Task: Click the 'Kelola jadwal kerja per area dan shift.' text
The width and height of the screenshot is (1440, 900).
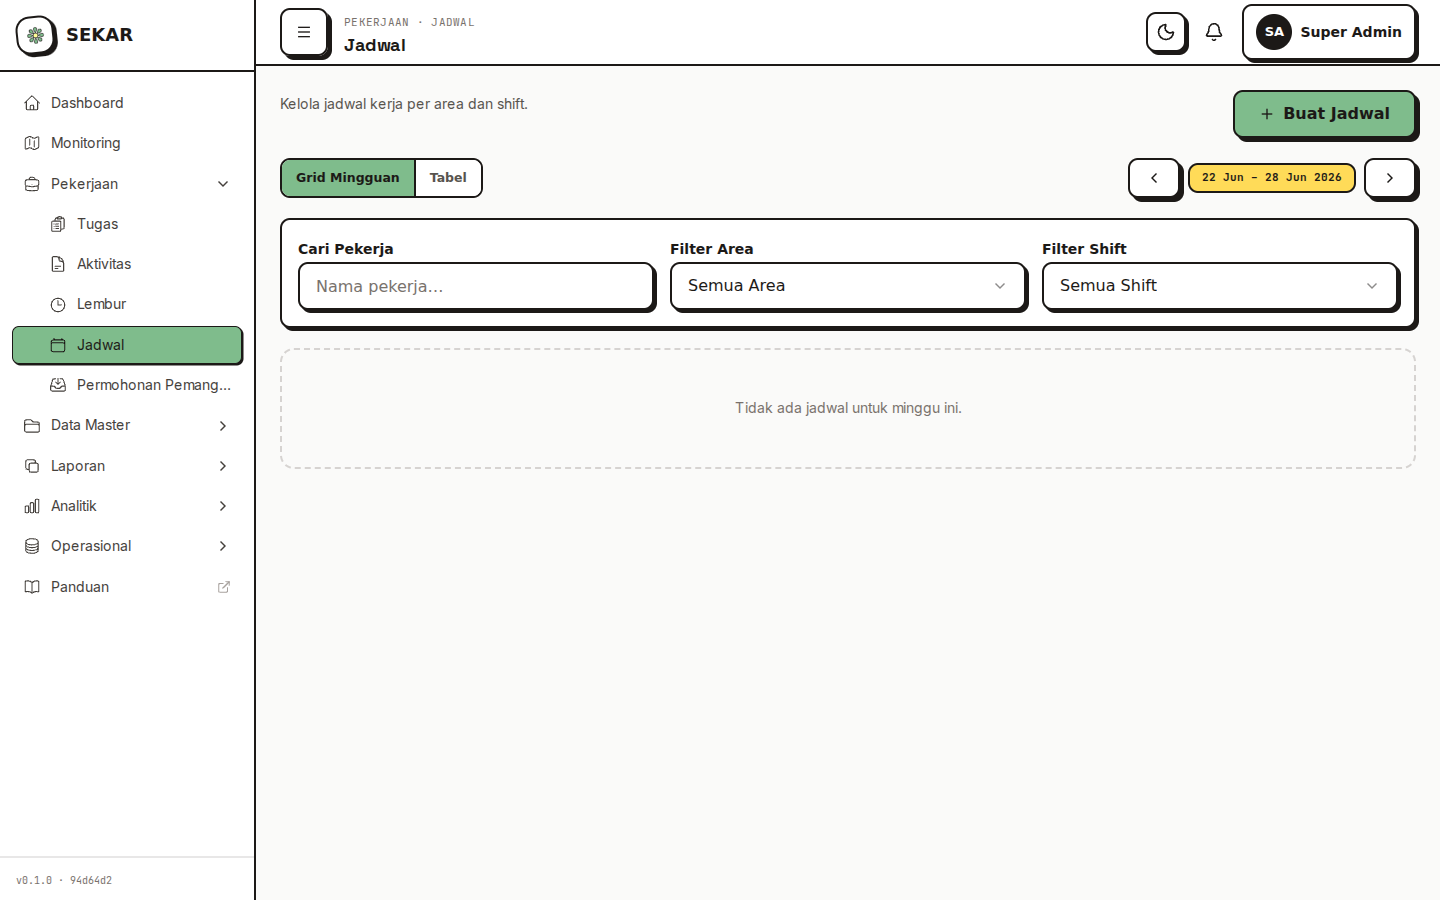Action: pyautogui.click(x=404, y=104)
